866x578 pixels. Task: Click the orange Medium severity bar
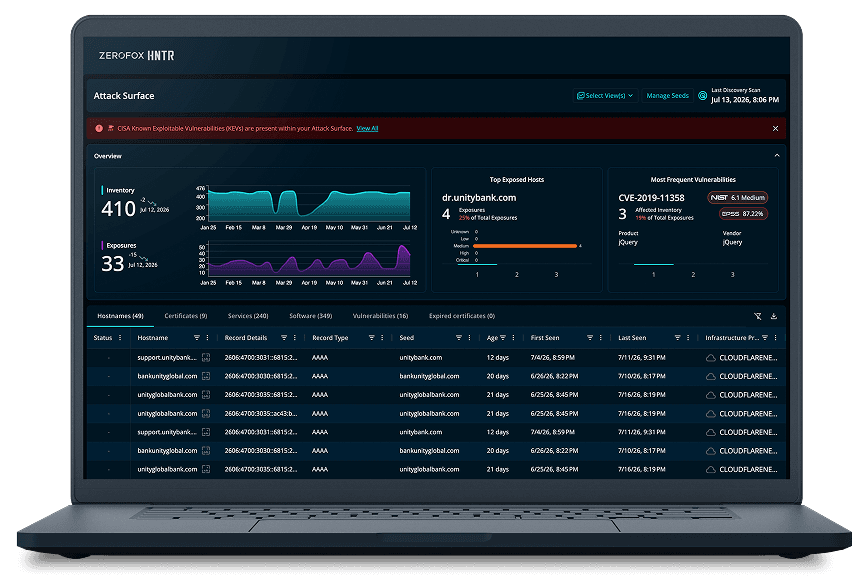pyautogui.click(x=525, y=246)
